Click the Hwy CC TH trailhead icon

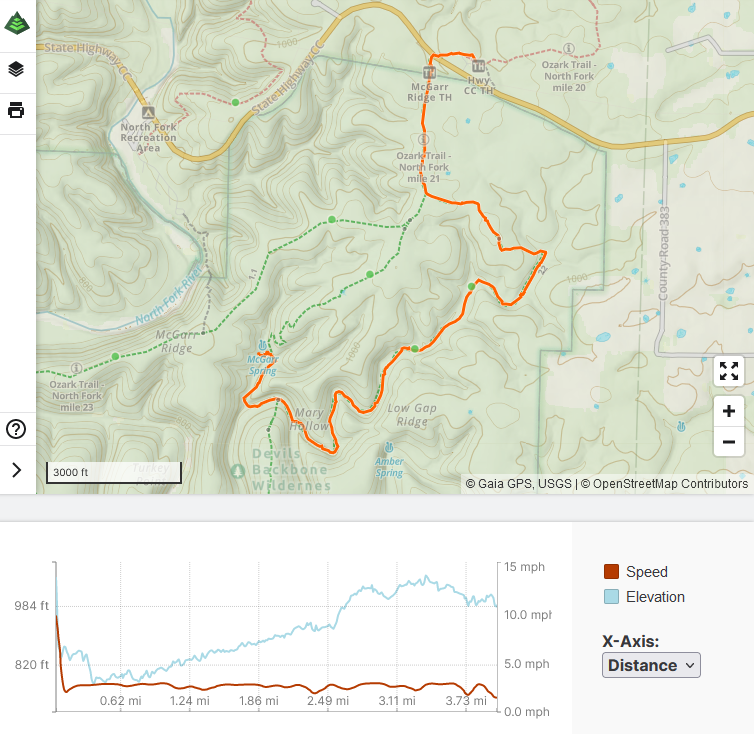click(477, 67)
